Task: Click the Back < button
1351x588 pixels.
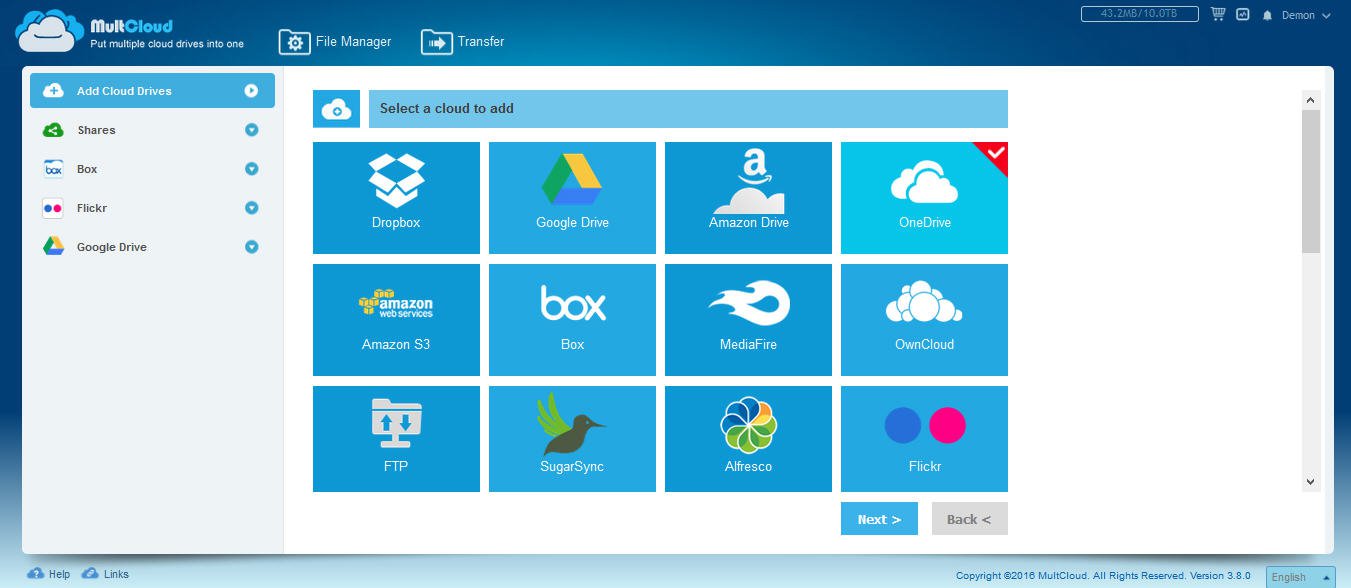Action: [969, 519]
